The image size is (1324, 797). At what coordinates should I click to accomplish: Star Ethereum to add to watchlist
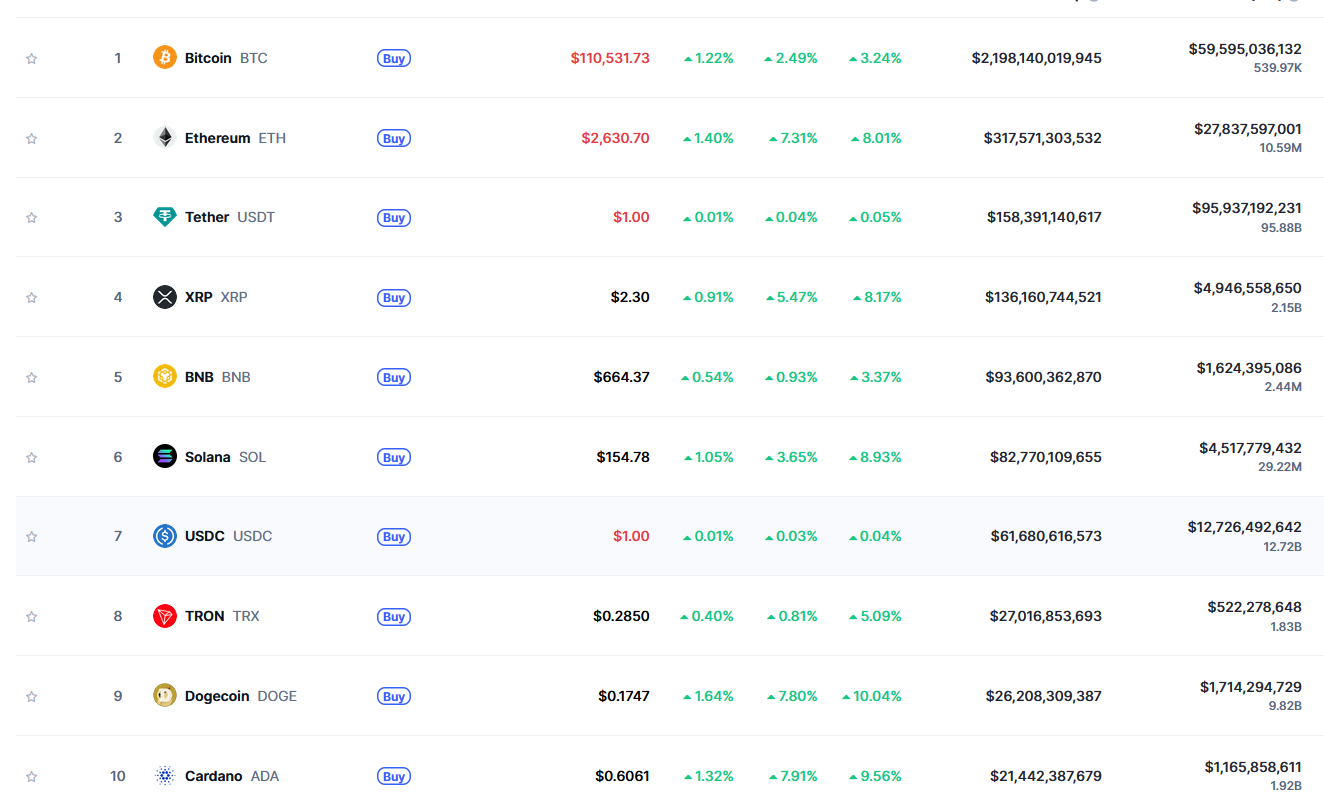coord(31,138)
